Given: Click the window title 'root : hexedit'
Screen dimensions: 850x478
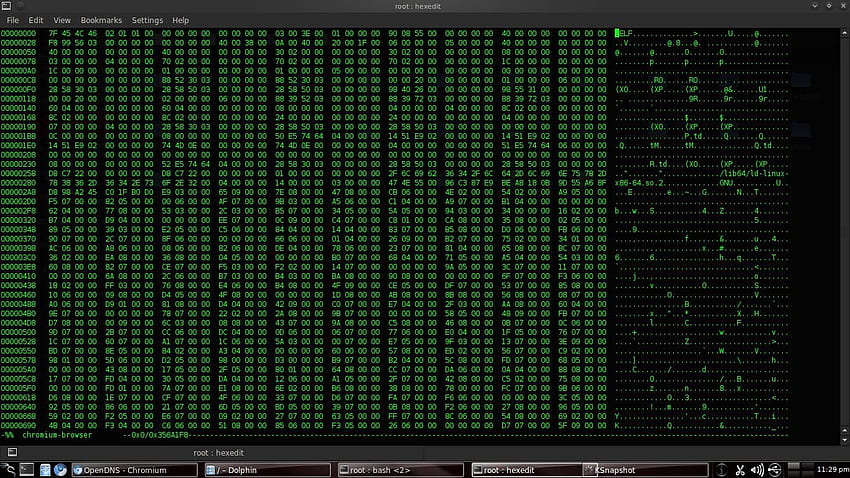Looking at the screenshot, I should point(417,6).
